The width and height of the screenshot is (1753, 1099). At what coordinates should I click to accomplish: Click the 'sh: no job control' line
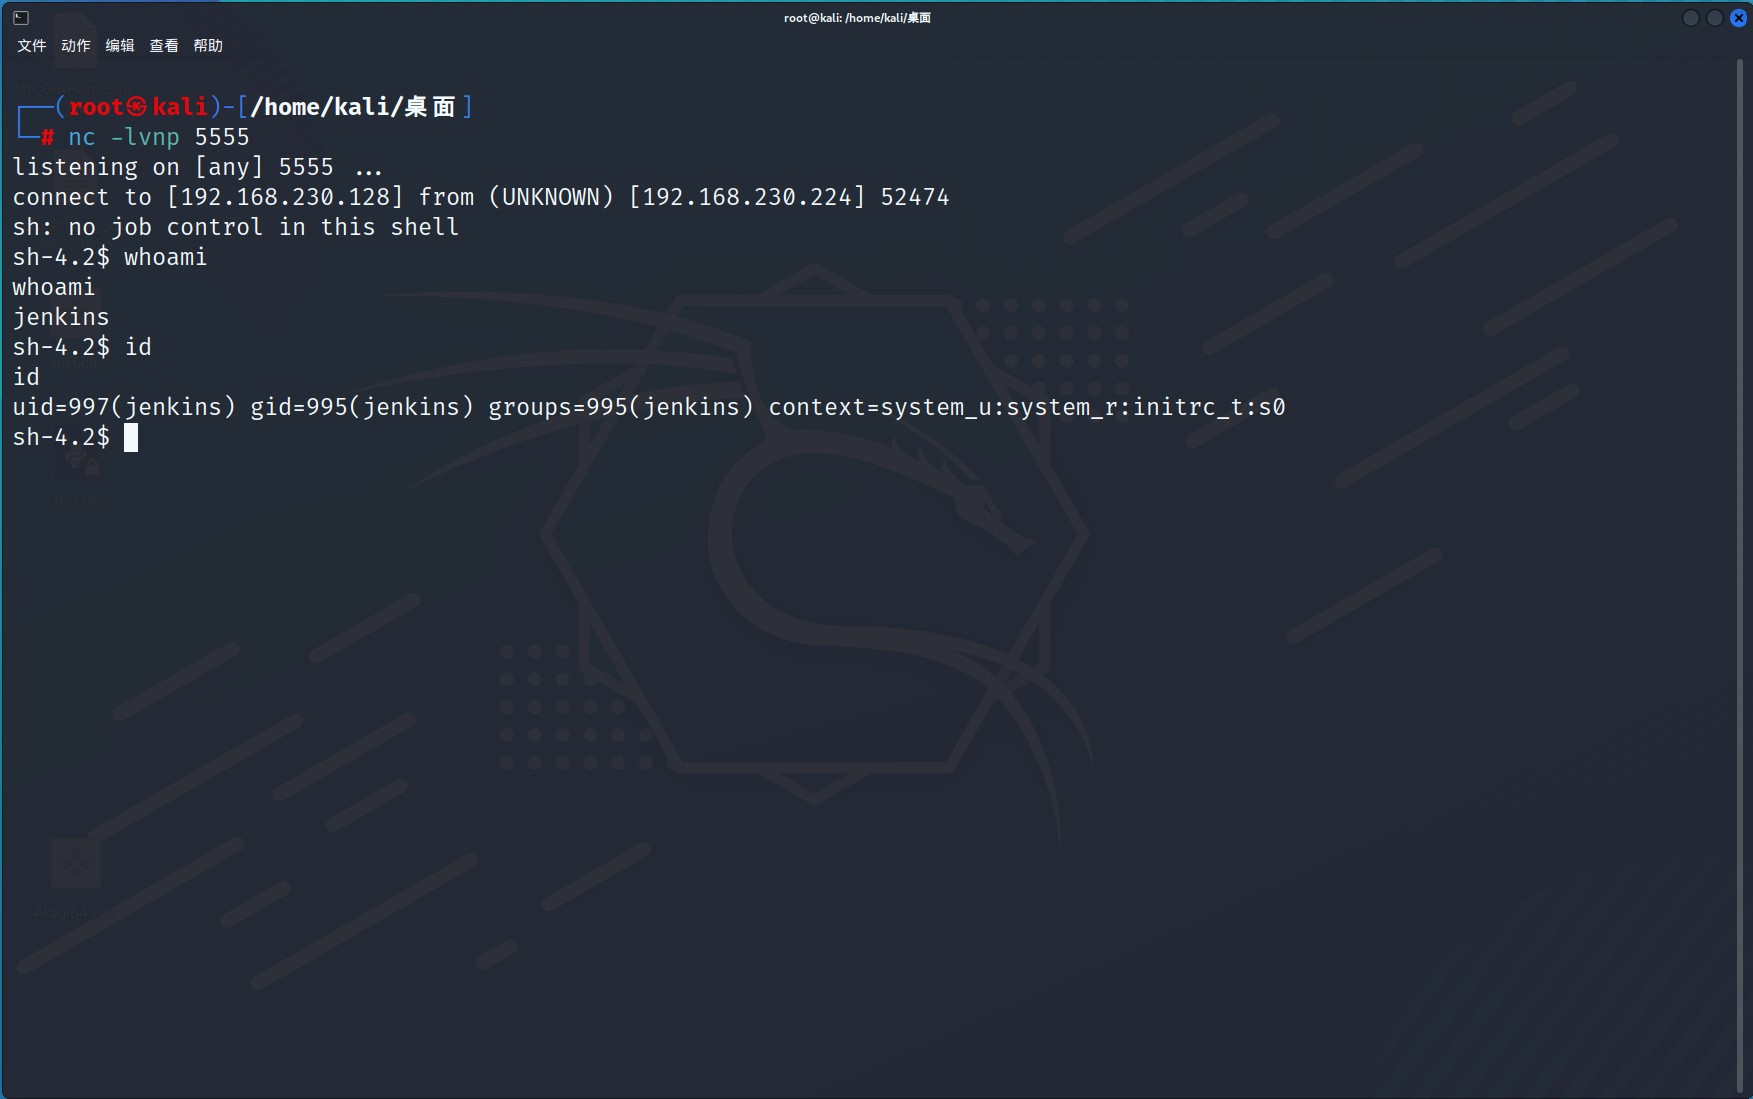click(x=236, y=227)
